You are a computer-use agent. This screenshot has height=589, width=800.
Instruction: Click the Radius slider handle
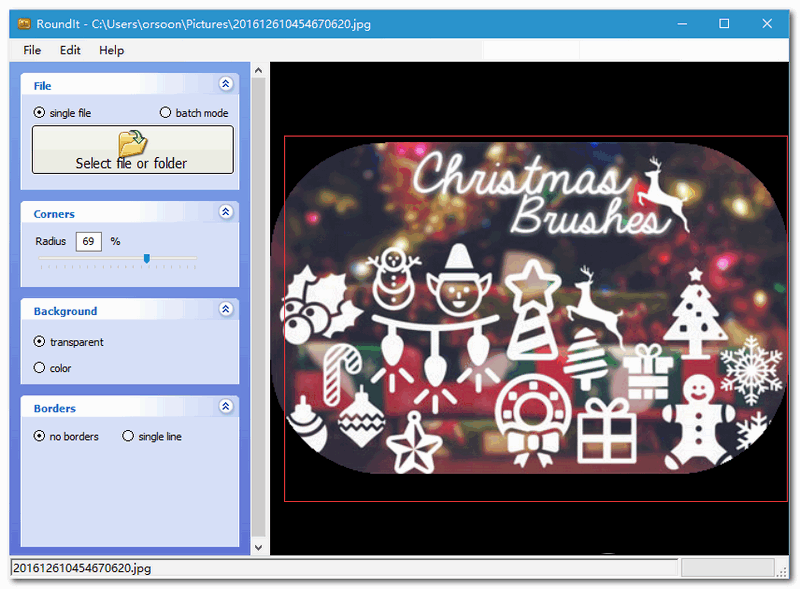tap(146, 258)
